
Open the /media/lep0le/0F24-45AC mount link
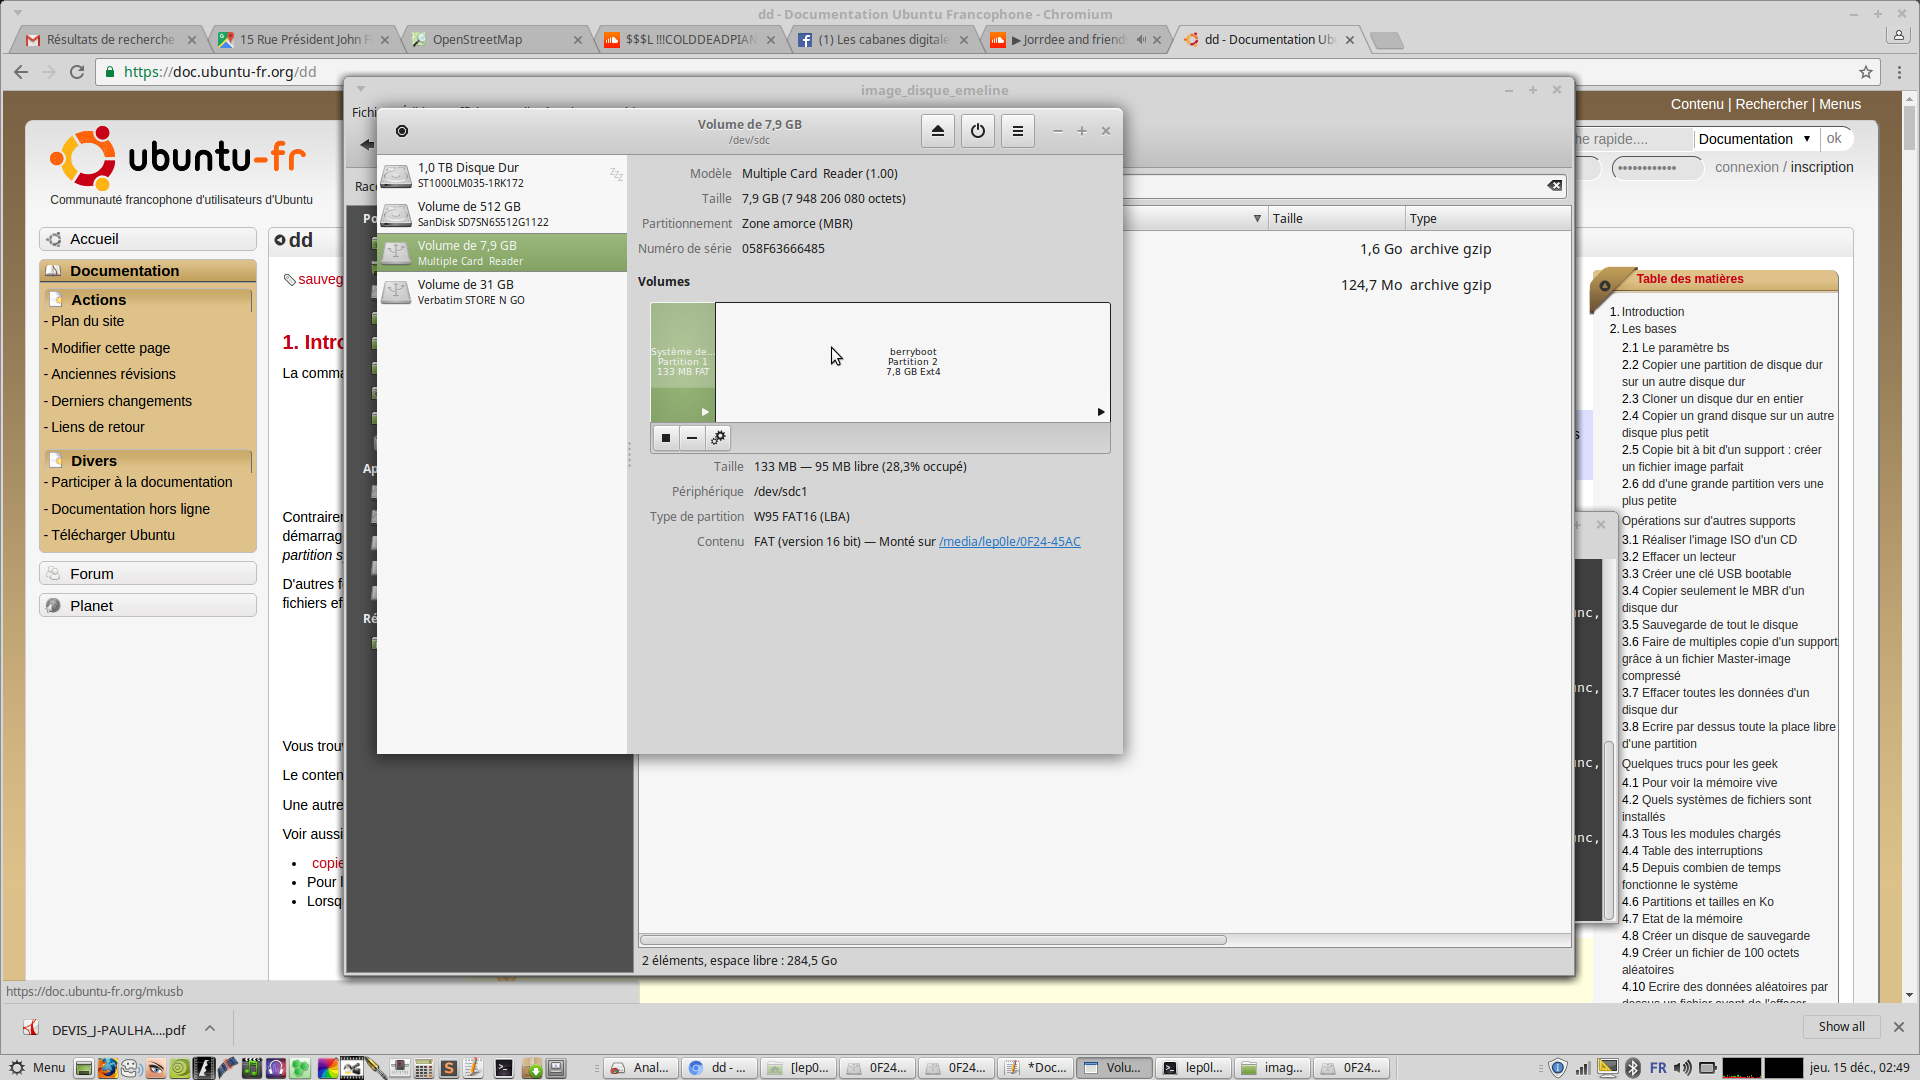1009,542
